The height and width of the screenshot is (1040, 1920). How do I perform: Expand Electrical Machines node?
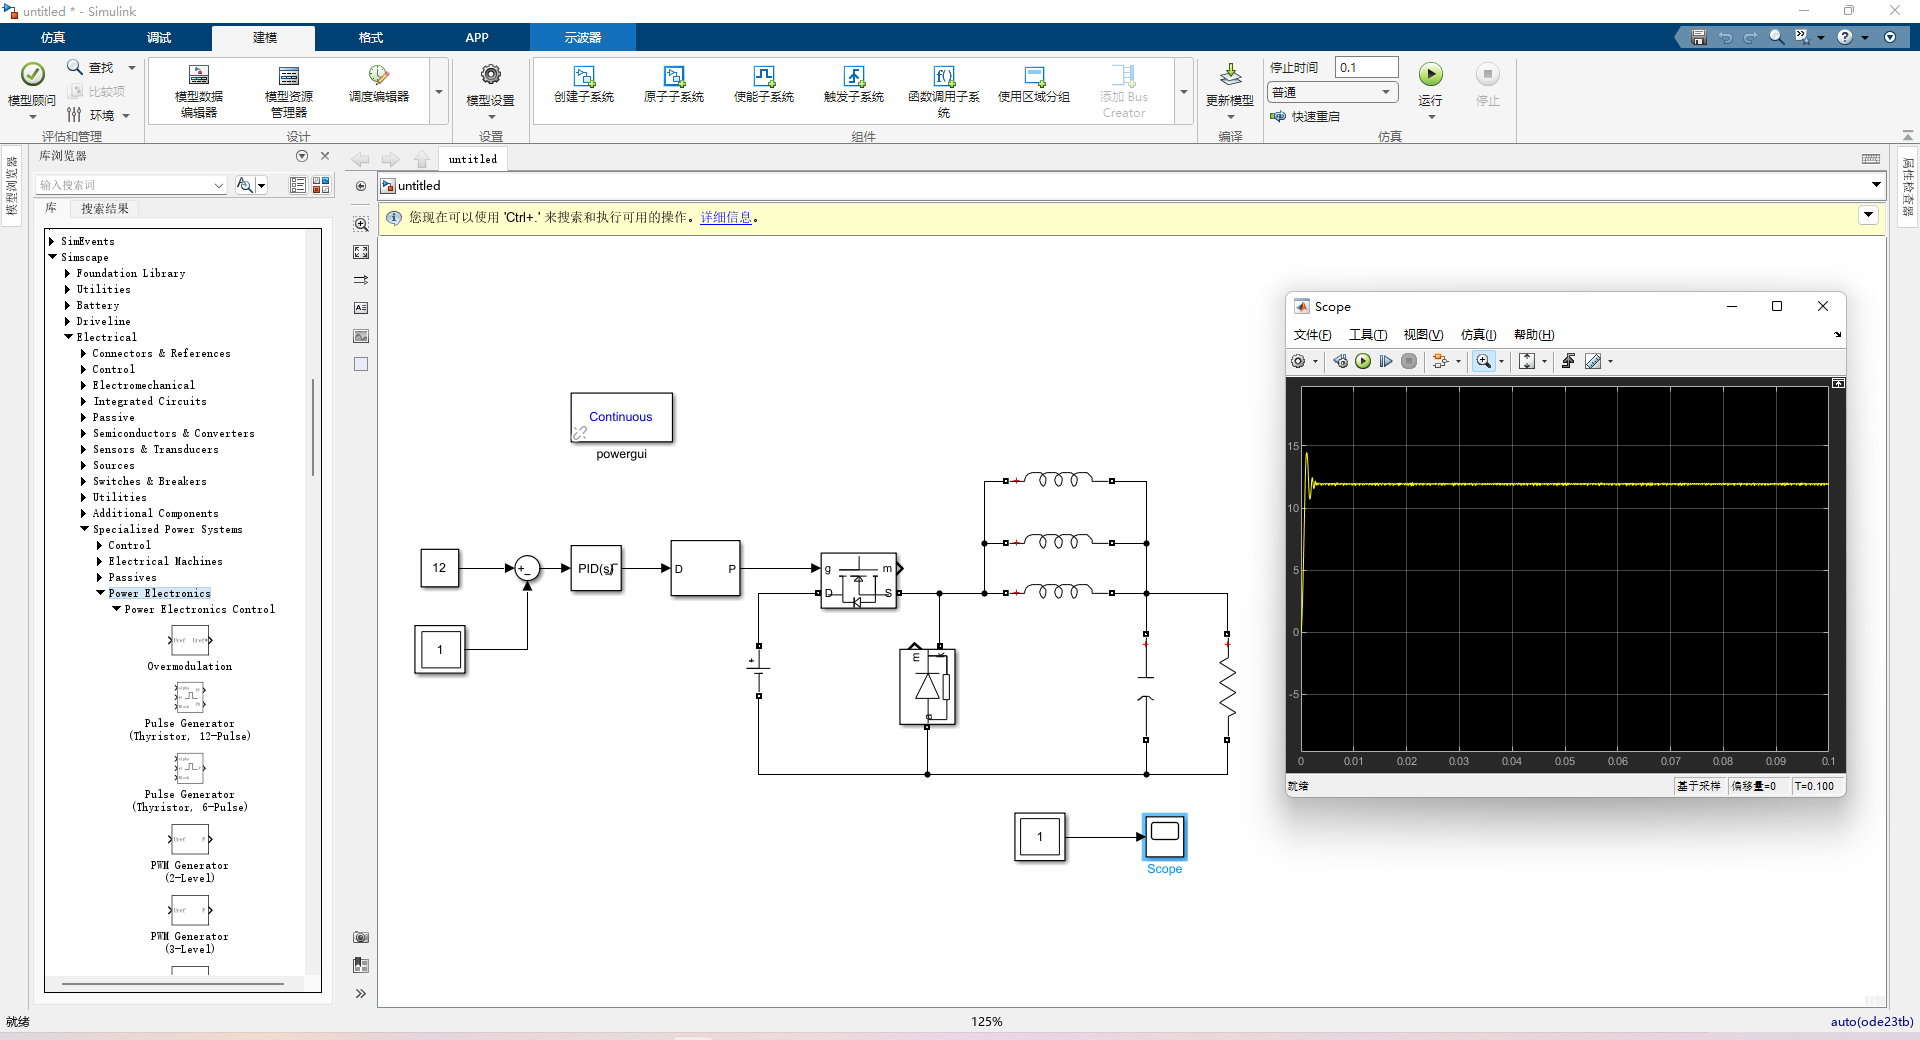100,561
